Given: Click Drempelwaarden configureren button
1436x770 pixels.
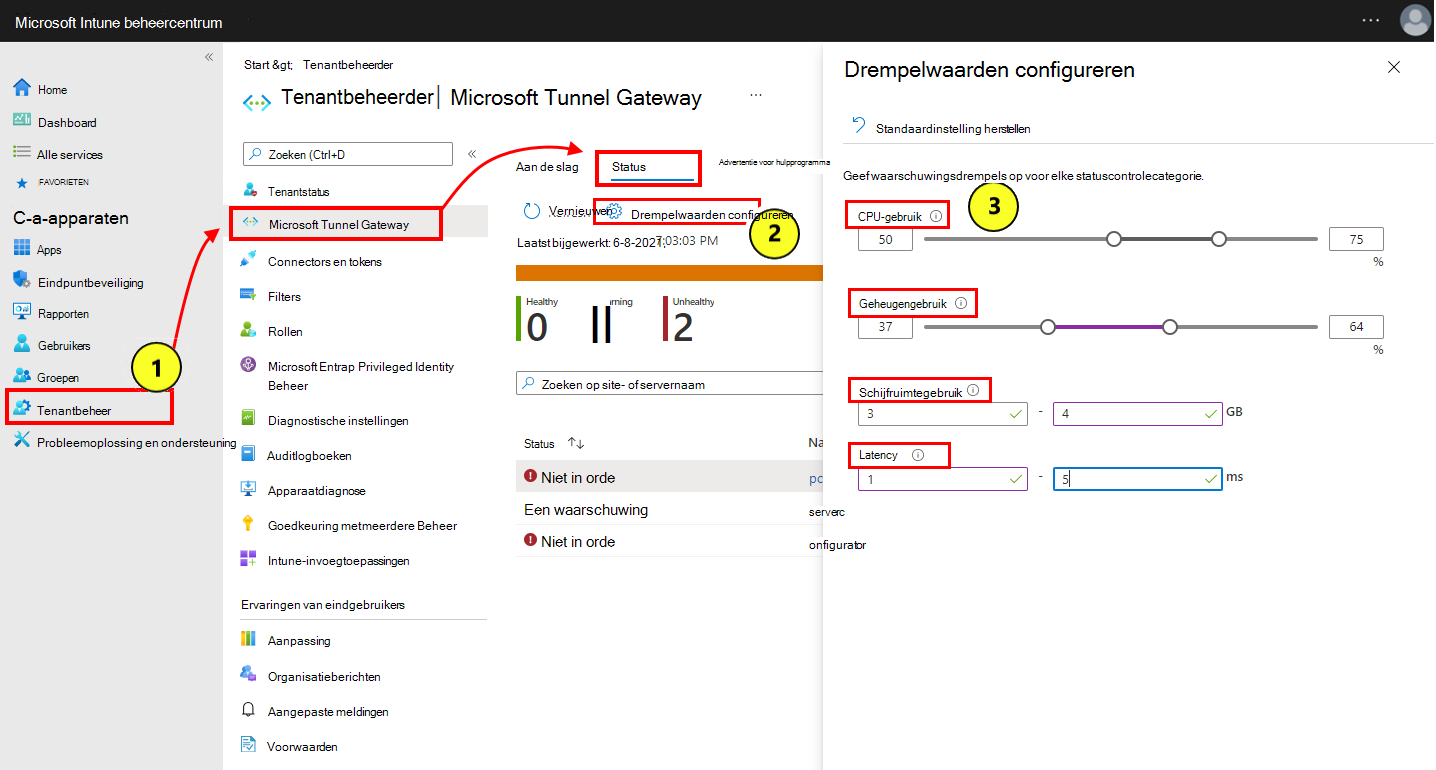Looking at the screenshot, I should (x=701, y=214).
